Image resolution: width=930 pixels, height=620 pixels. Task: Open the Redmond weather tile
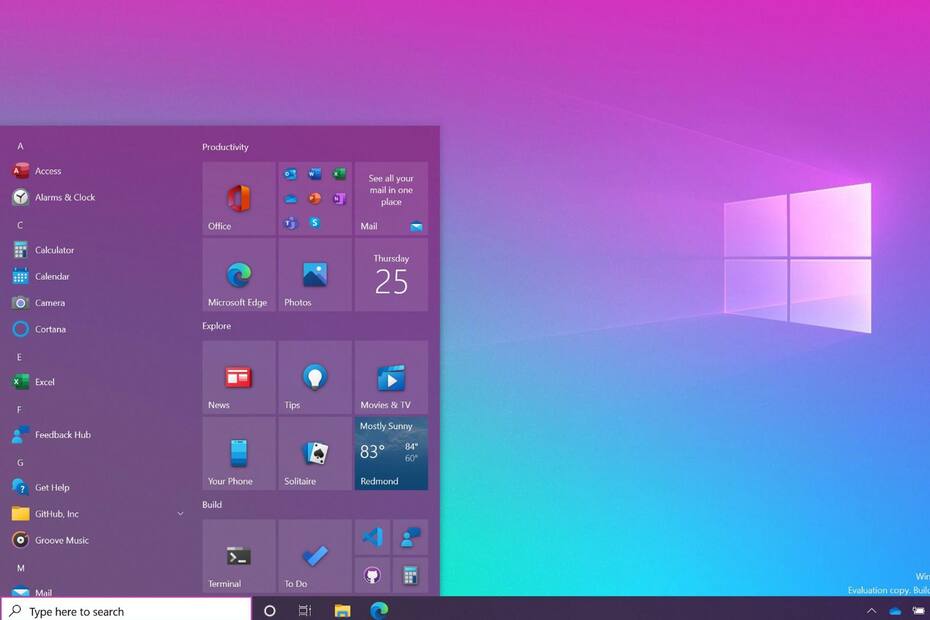point(391,453)
